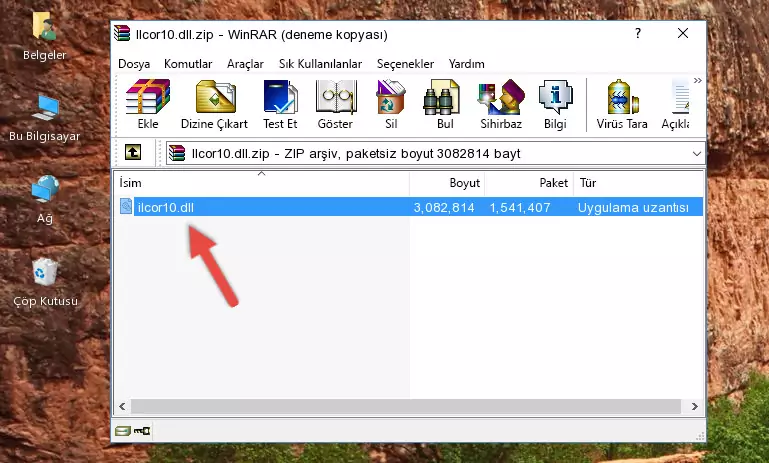Open the Araçlar menu

(x=245, y=64)
